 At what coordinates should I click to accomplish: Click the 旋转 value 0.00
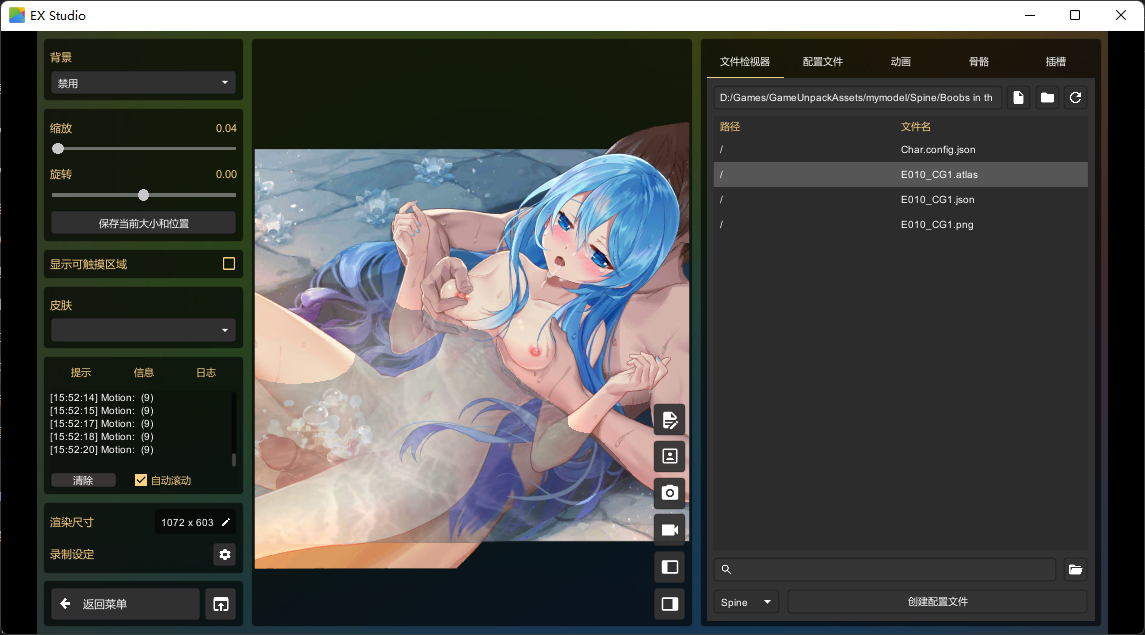click(x=226, y=174)
